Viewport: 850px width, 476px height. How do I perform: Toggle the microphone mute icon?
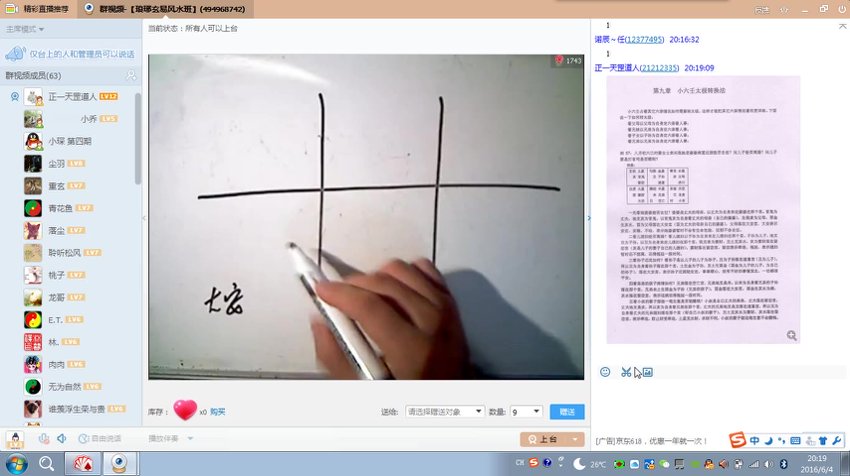click(x=44, y=438)
